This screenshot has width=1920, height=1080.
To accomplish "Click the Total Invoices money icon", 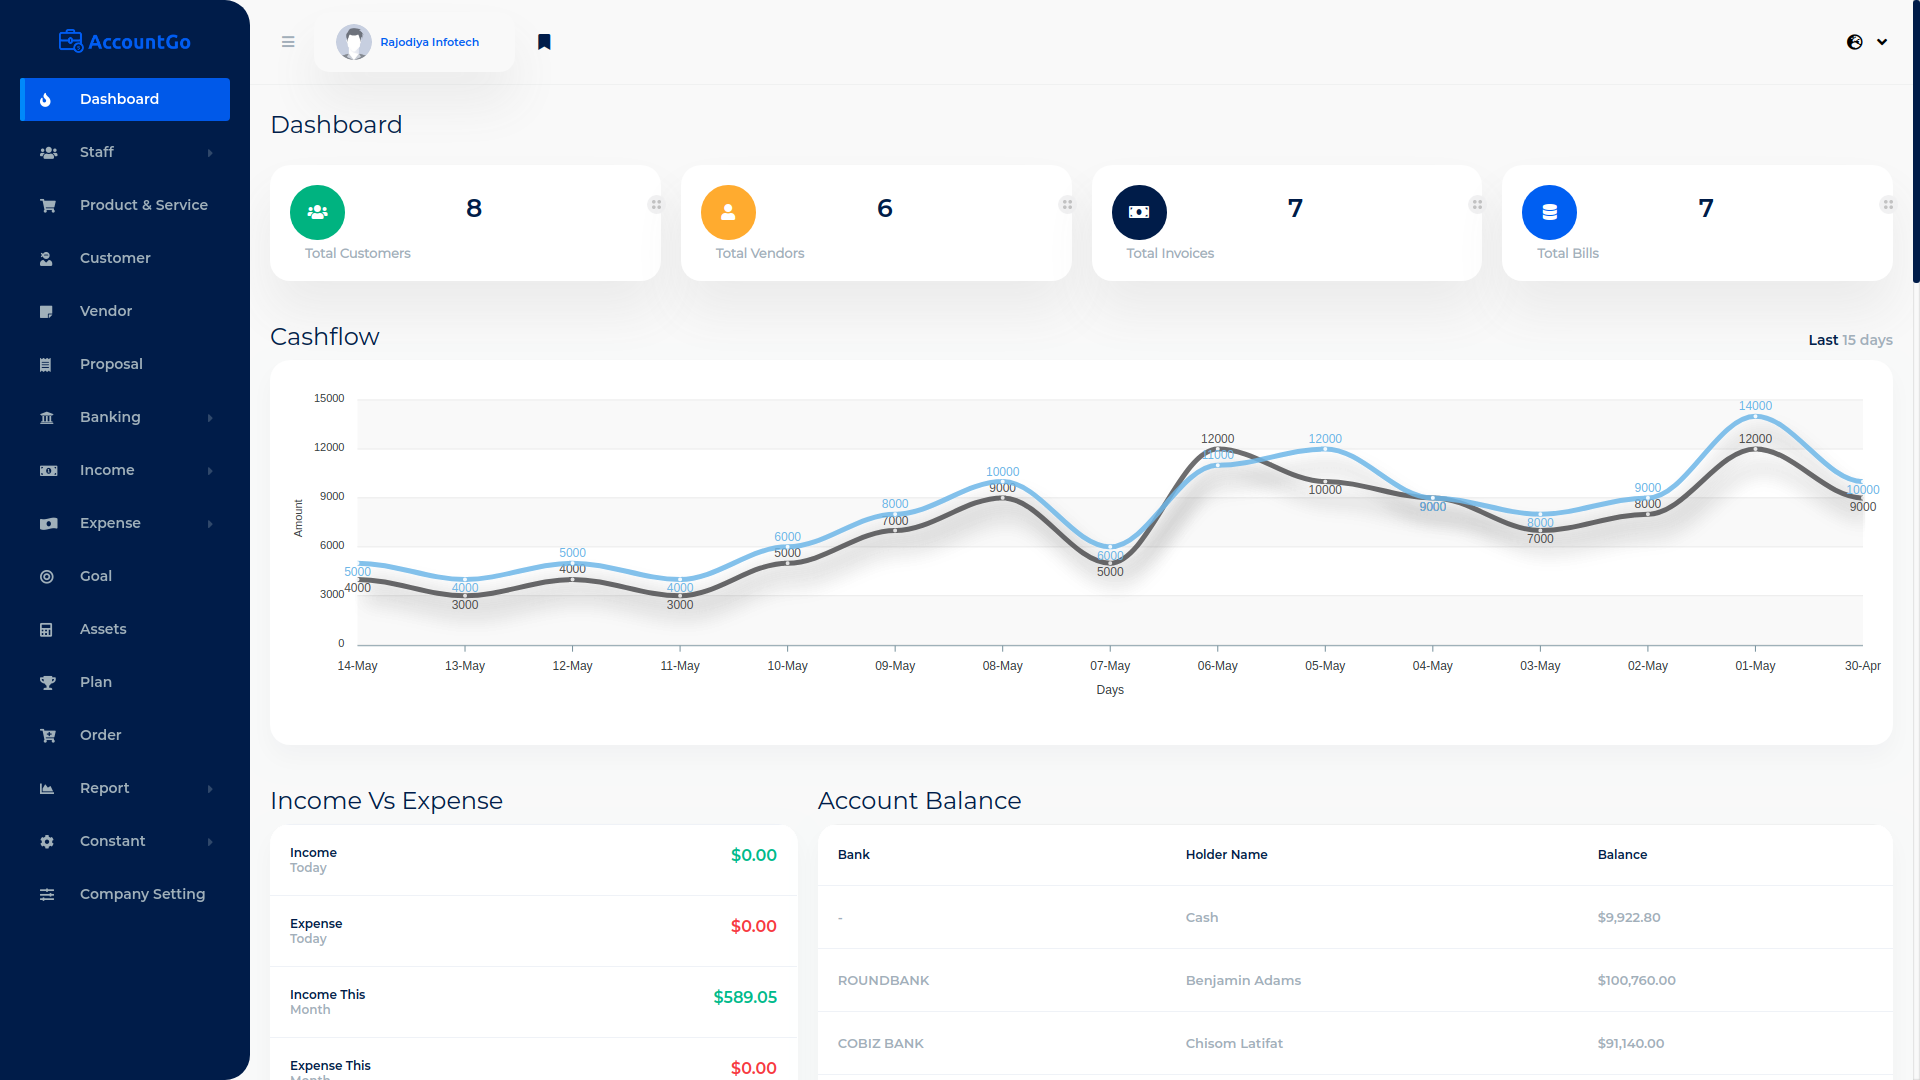I will tap(1139, 212).
